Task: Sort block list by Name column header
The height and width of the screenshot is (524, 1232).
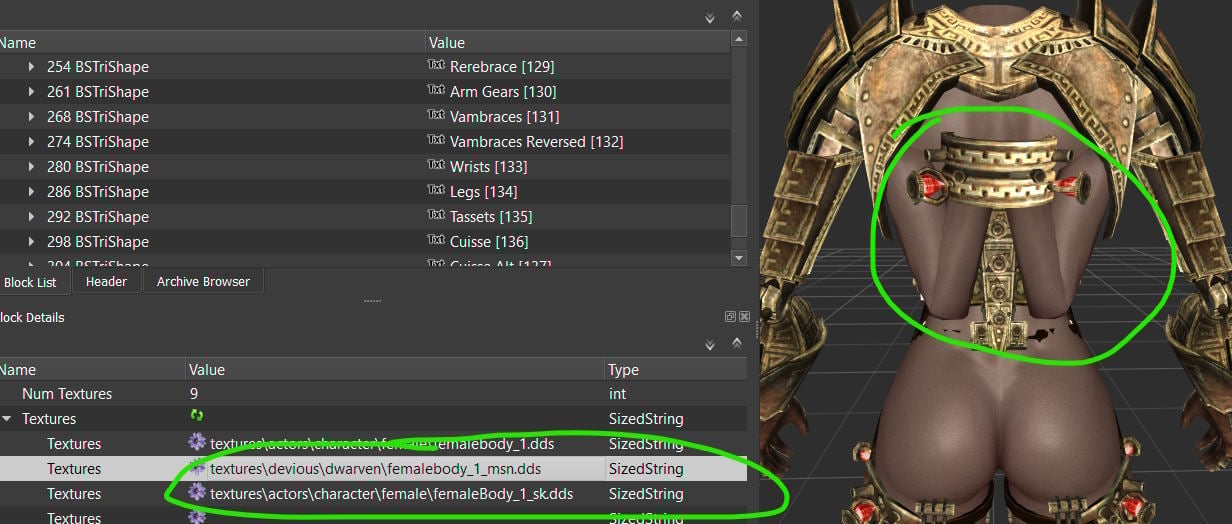Action: [x=211, y=43]
